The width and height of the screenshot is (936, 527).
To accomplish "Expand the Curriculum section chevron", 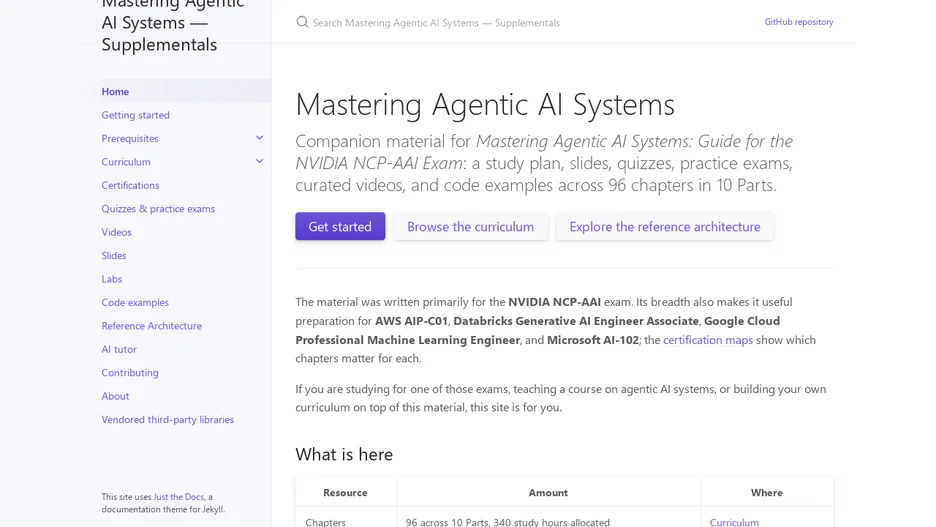I will (260, 161).
